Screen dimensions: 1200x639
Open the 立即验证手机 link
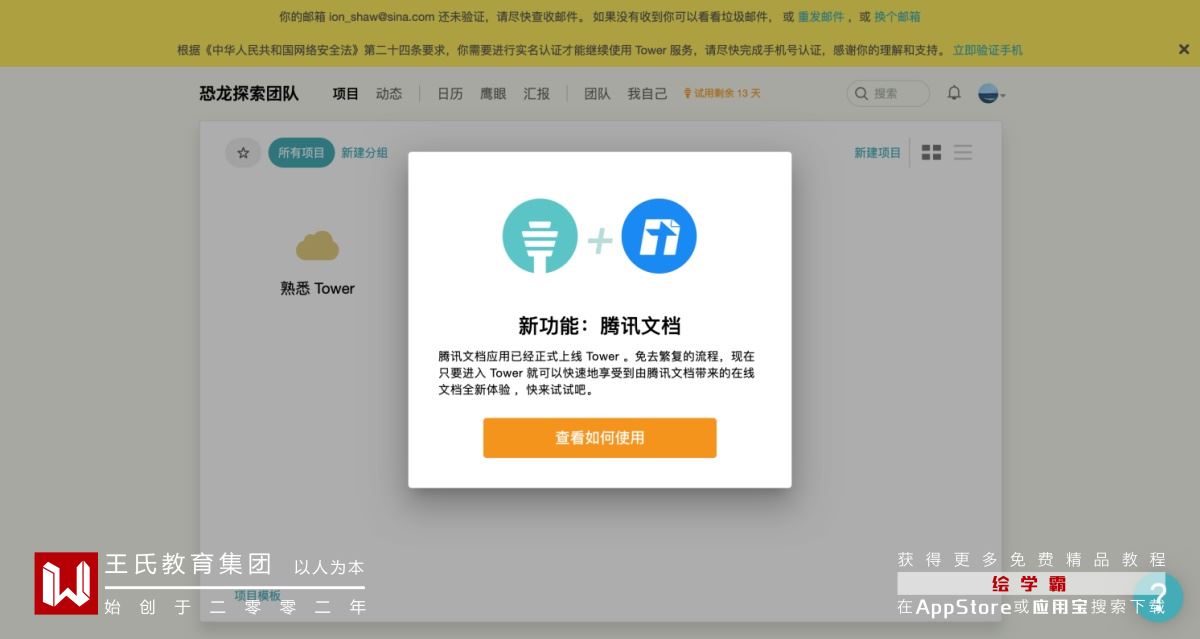(x=987, y=50)
